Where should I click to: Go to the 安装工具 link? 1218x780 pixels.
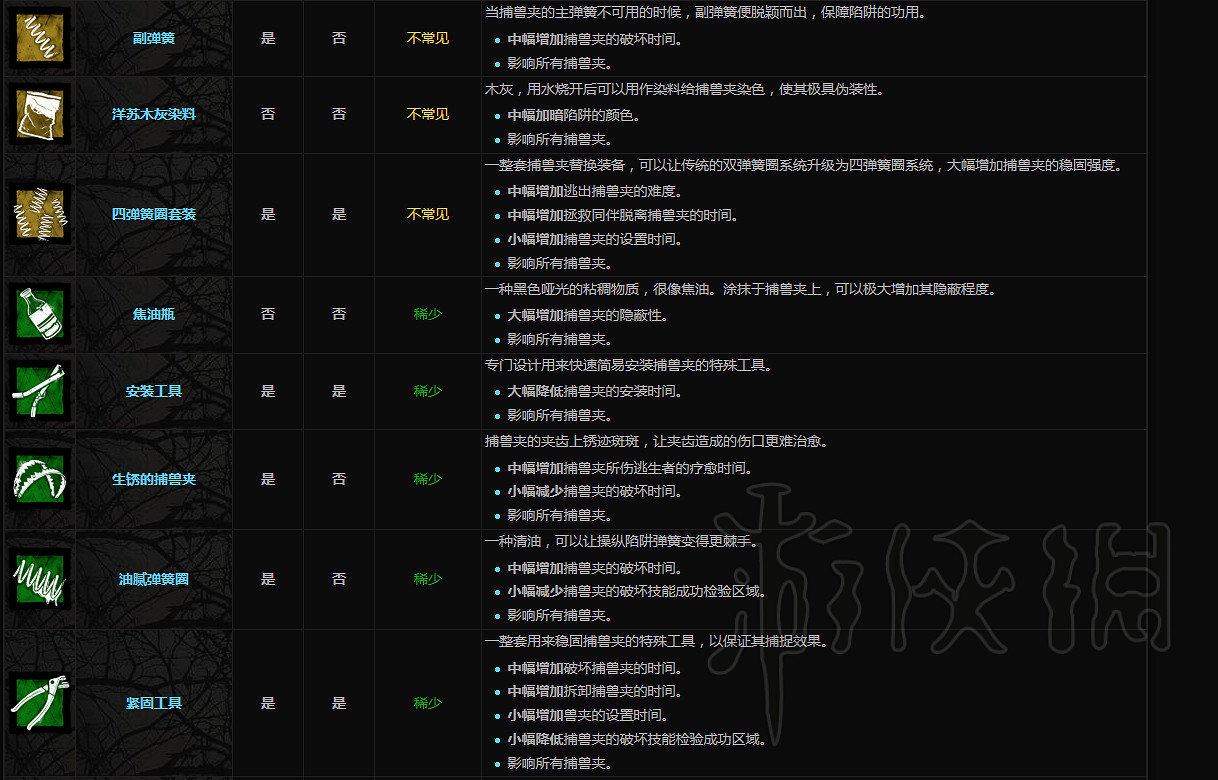click(x=154, y=391)
